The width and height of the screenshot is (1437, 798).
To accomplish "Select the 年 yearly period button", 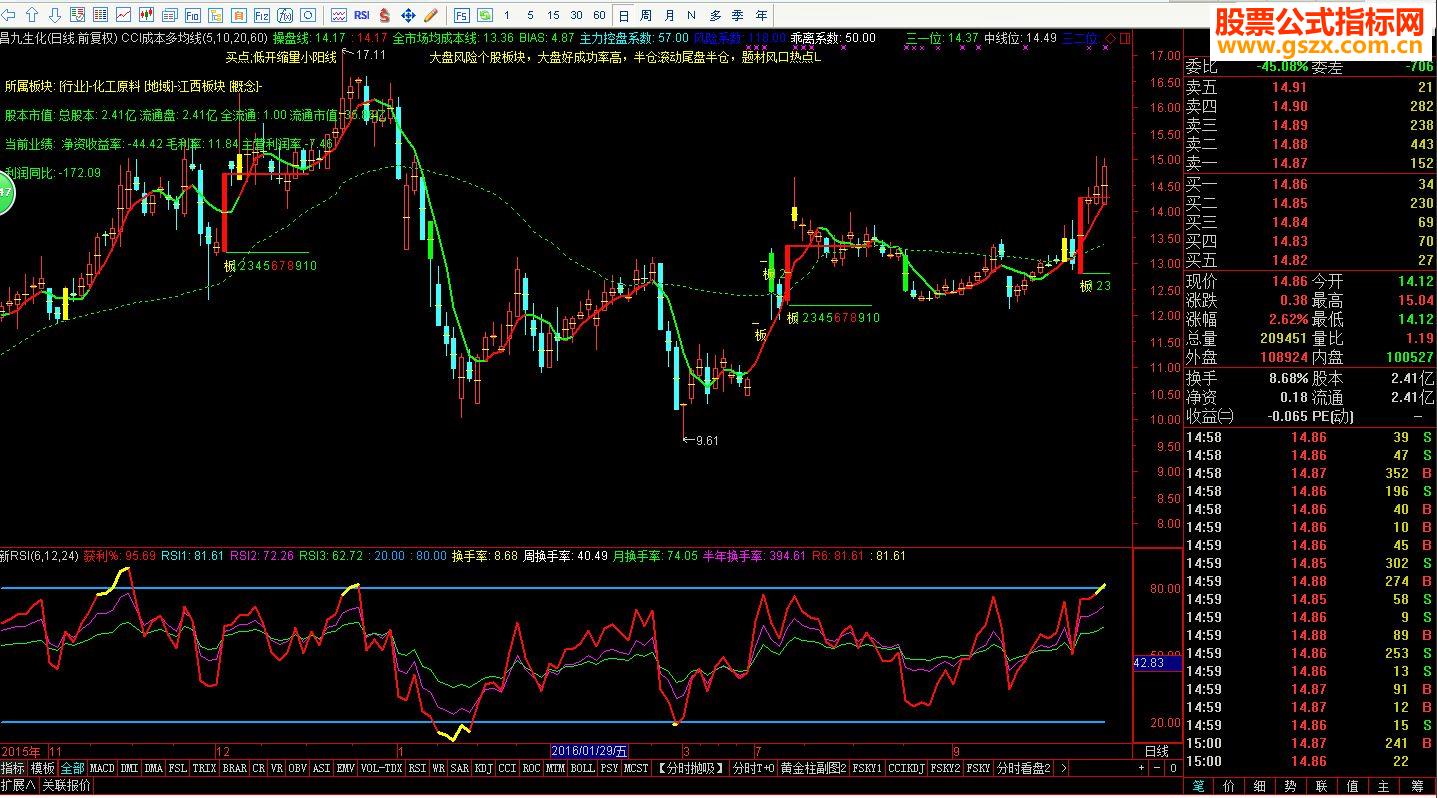I will [762, 15].
